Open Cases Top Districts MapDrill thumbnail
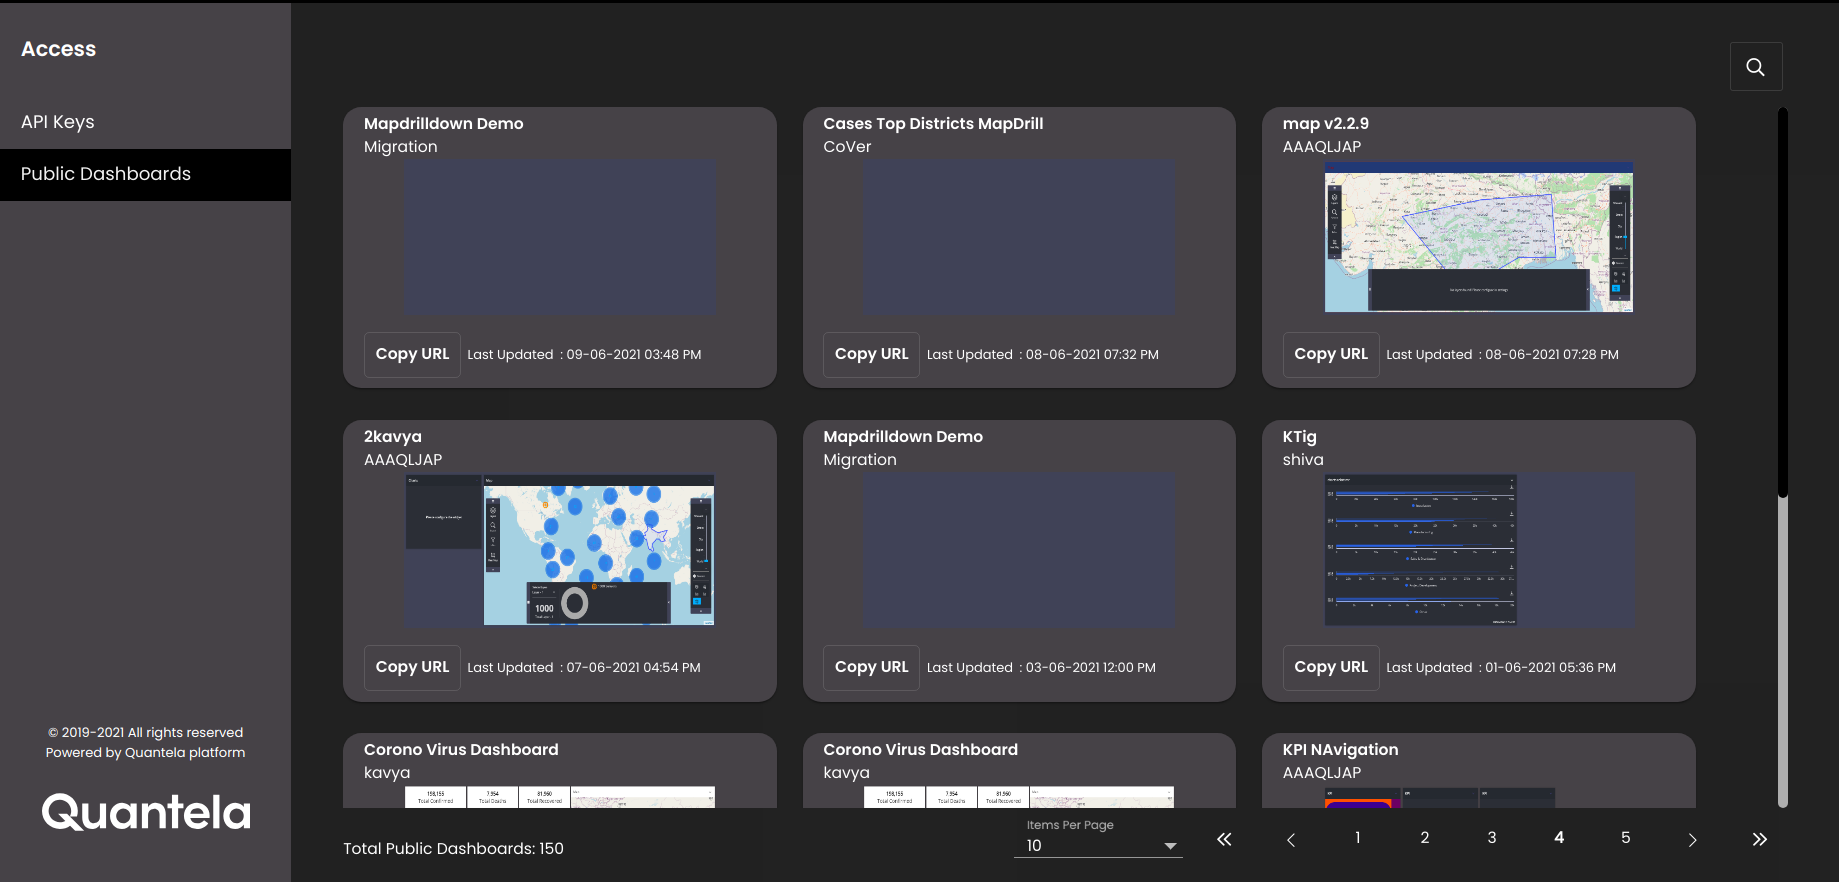1839x882 pixels. point(1019,237)
